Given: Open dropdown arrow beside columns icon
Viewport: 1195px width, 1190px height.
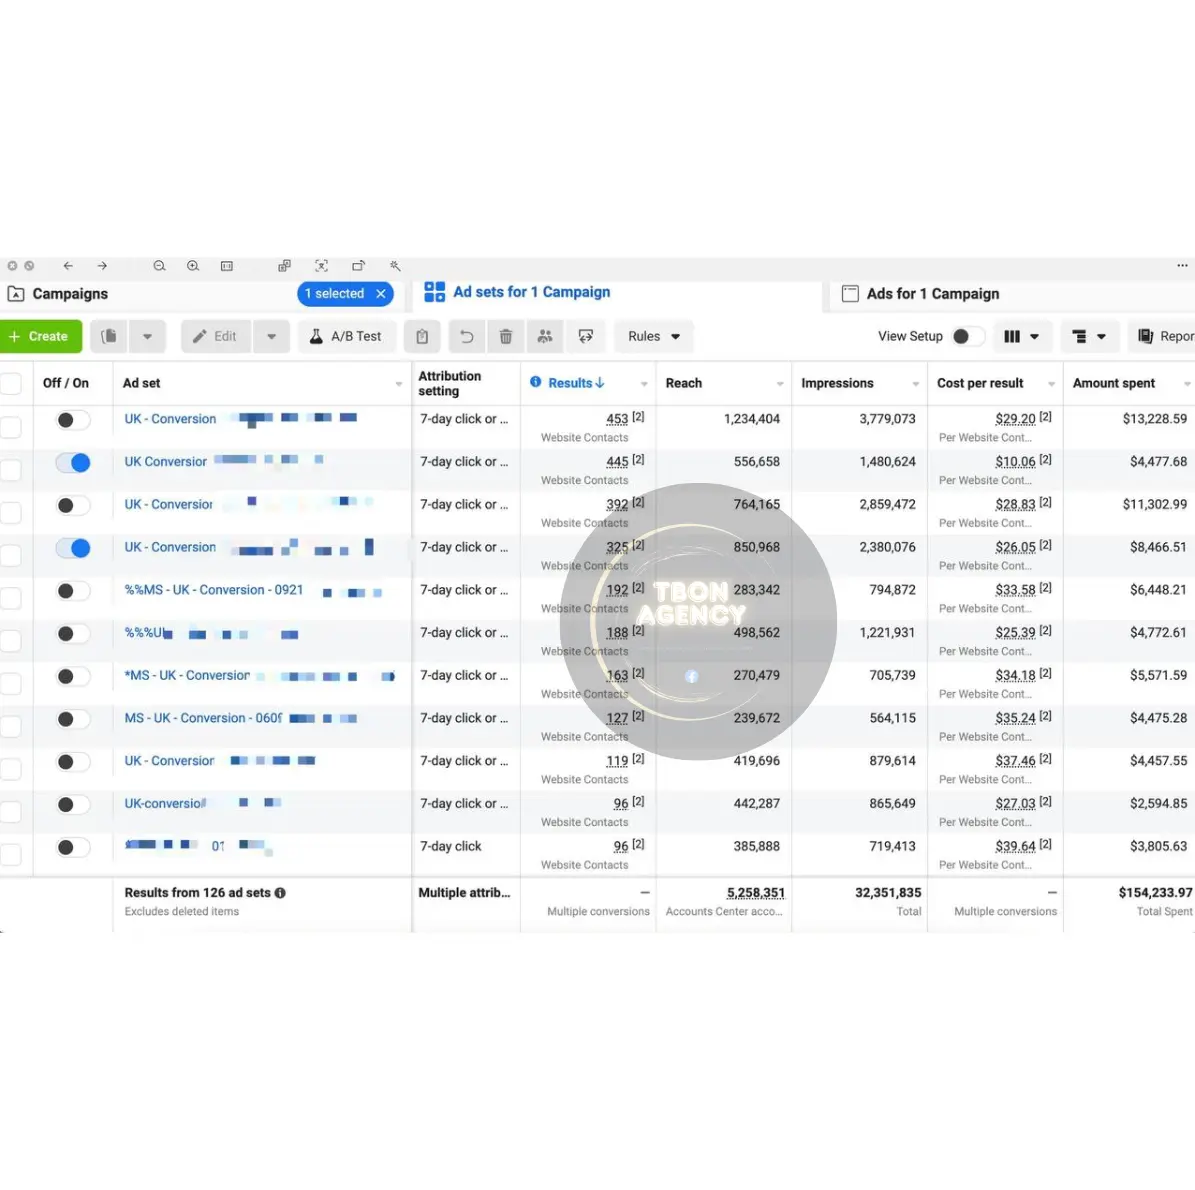Looking at the screenshot, I should 1034,336.
